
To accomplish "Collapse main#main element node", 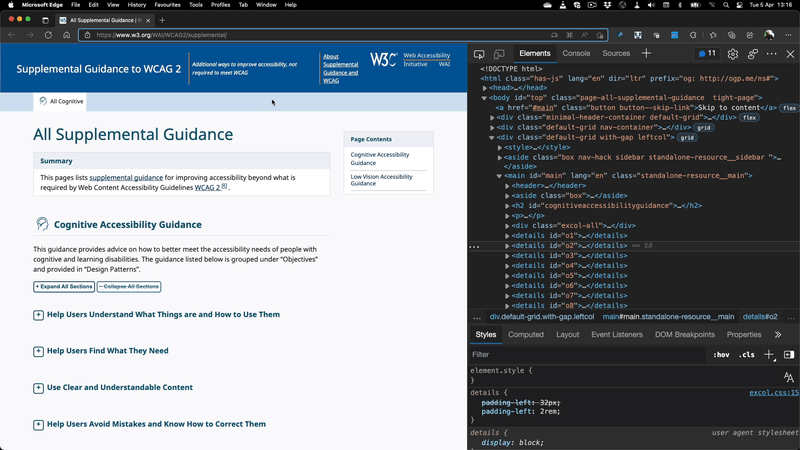I will (499, 176).
